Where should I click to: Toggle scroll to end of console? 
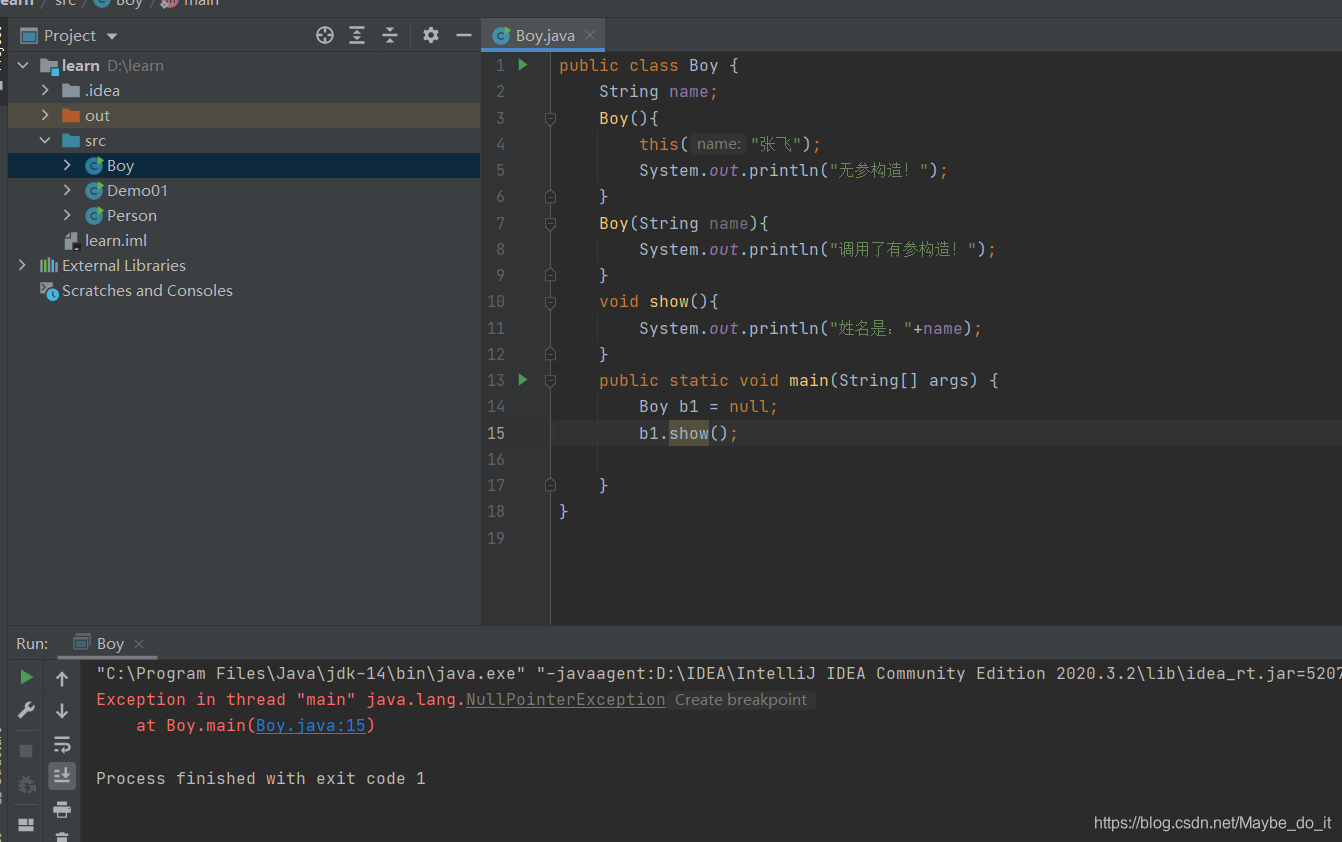point(62,775)
